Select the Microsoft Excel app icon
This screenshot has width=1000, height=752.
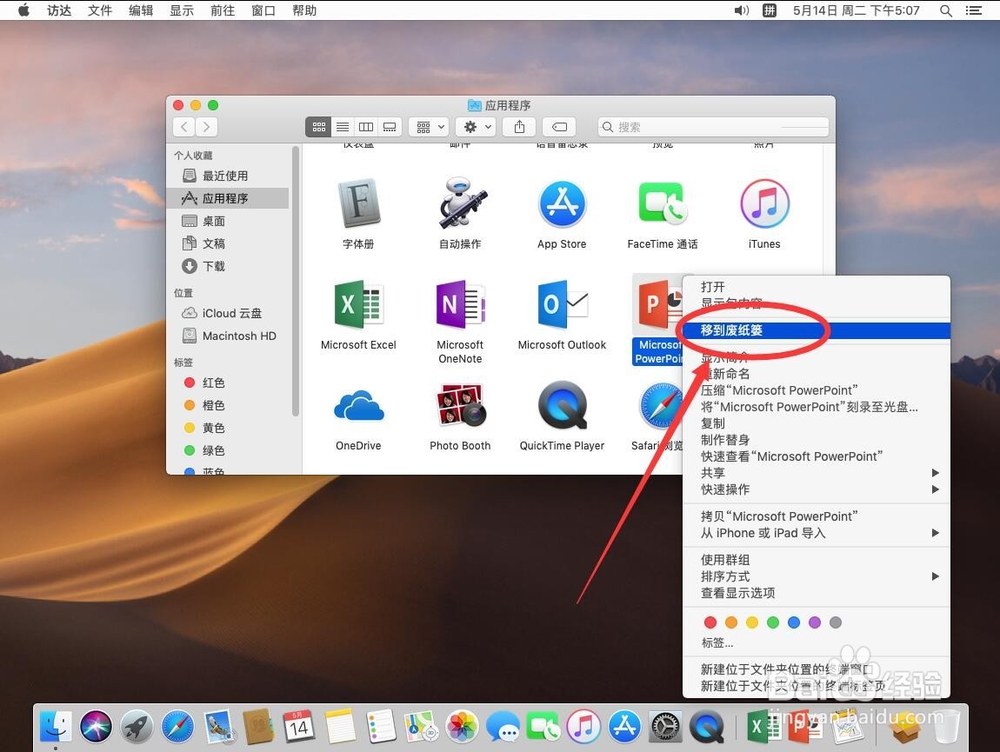point(358,304)
